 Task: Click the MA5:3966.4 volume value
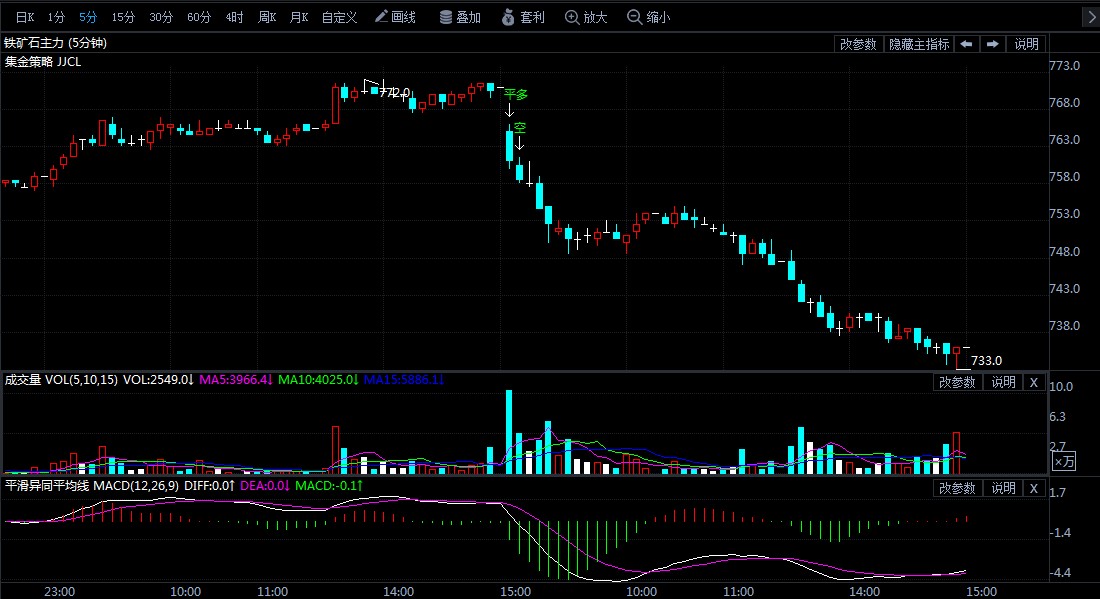236,379
